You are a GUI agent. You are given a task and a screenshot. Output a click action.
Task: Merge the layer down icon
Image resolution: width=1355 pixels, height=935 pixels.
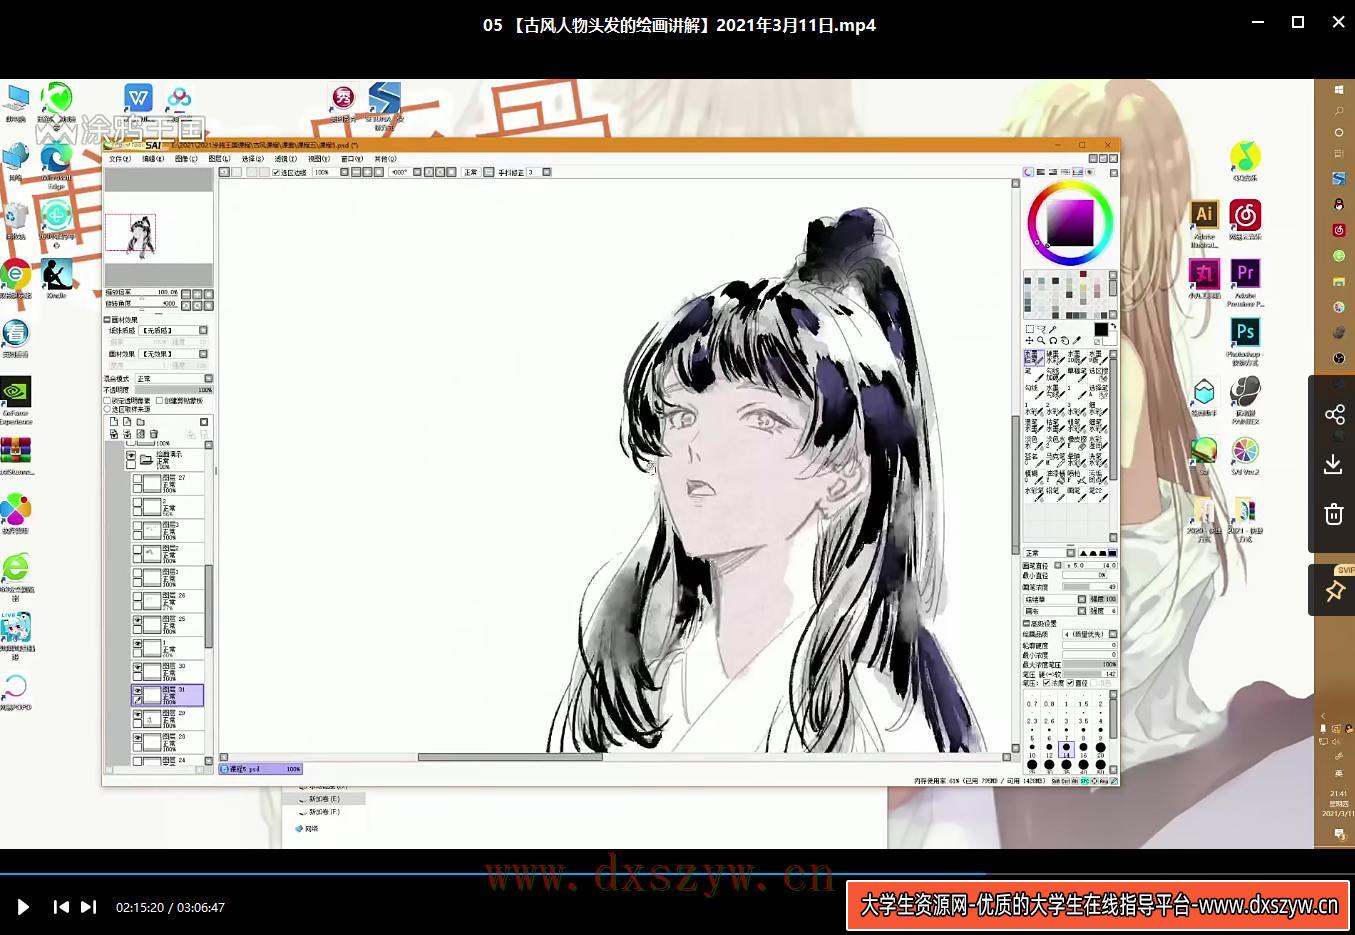tap(127, 434)
